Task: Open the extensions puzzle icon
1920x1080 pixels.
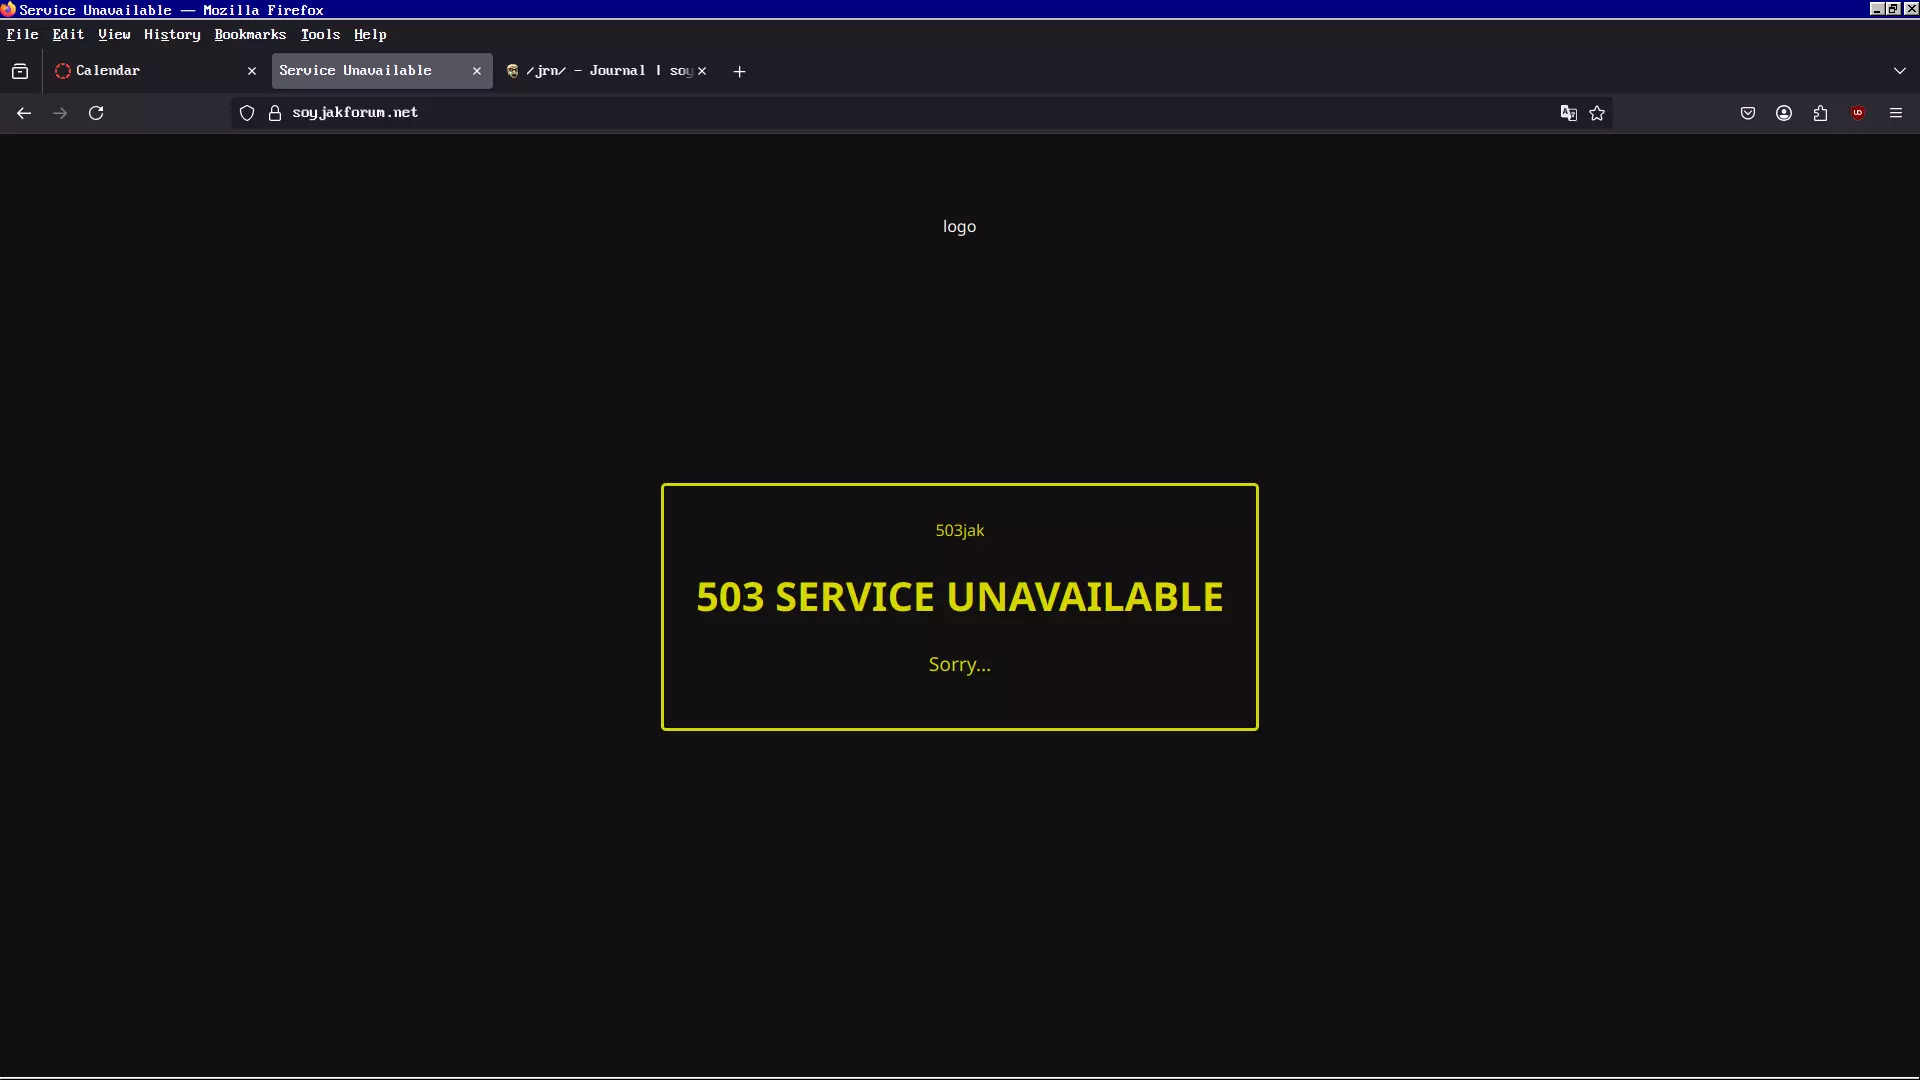Action: pyautogui.click(x=1820, y=113)
